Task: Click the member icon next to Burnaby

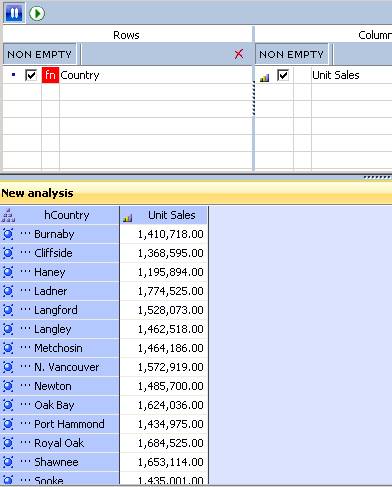Action: pyautogui.click(x=8, y=234)
